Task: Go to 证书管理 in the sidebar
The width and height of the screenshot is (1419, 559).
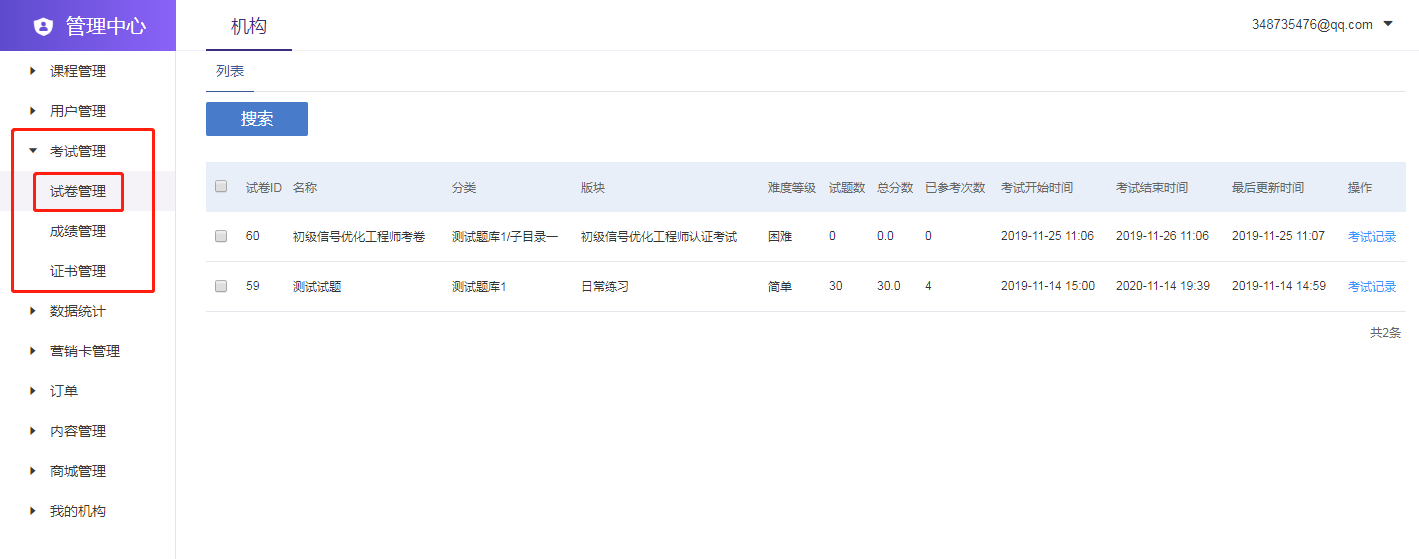Action: coord(78,271)
